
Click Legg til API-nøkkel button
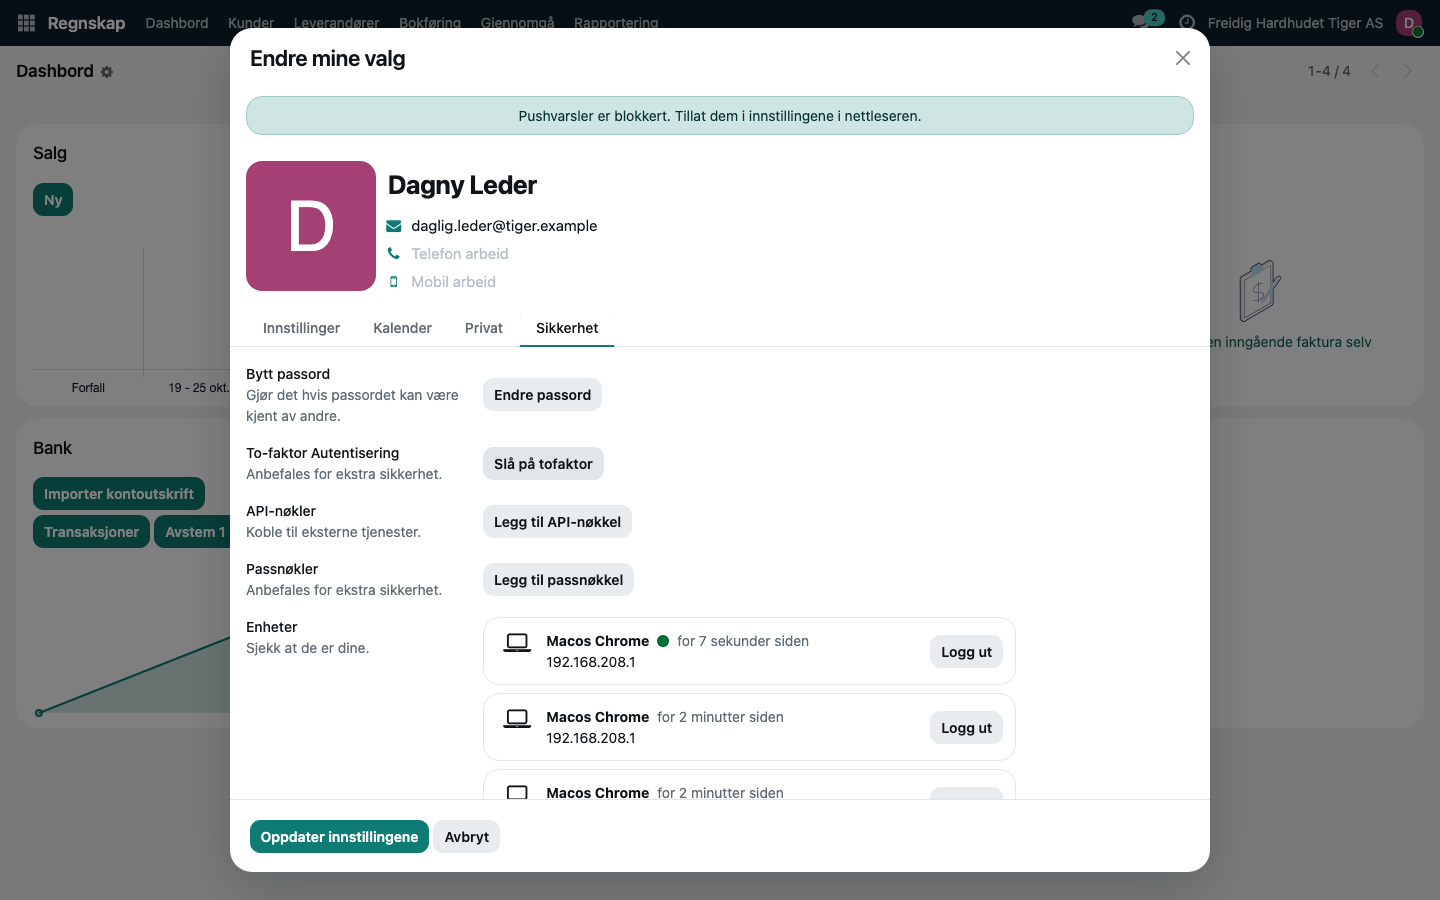557,522
